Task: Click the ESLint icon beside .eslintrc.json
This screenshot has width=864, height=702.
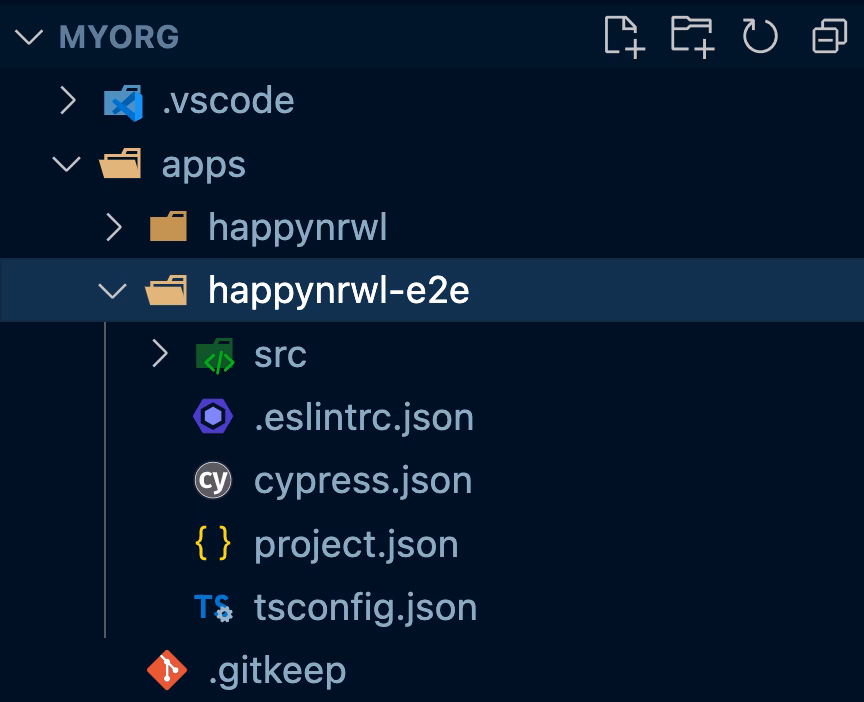Action: coord(213,417)
